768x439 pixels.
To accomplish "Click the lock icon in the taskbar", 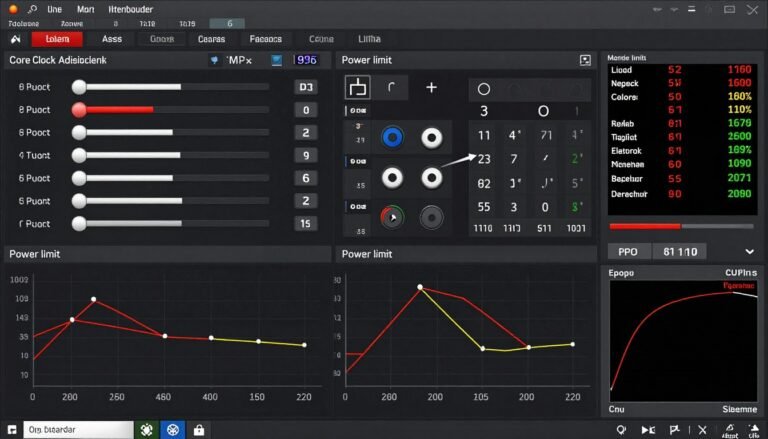I will (198, 430).
